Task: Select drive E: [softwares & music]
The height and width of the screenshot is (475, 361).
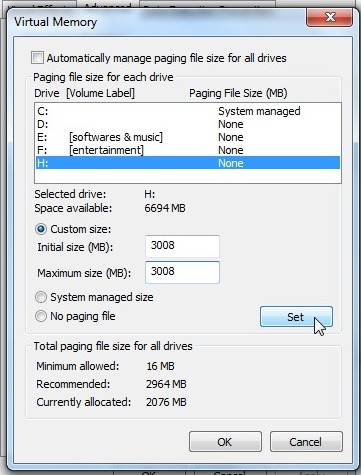Action: tap(188, 137)
